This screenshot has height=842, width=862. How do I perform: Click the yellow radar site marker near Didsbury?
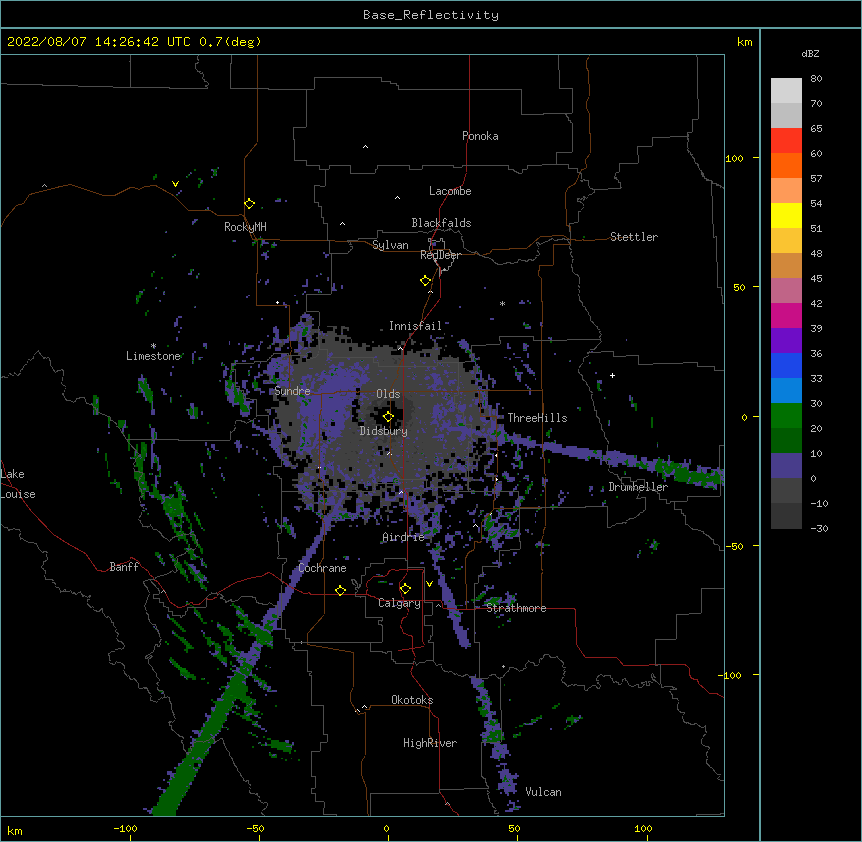(x=388, y=417)
